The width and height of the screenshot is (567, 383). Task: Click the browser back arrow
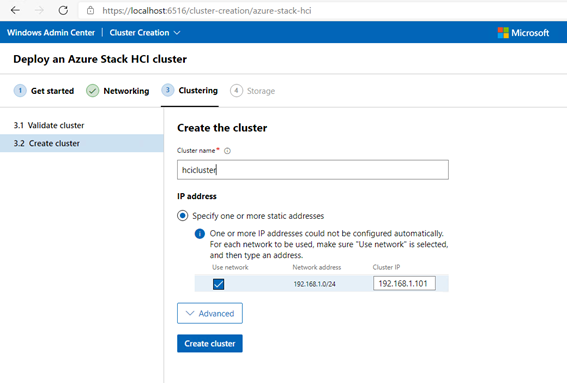[x=15, y=10]
